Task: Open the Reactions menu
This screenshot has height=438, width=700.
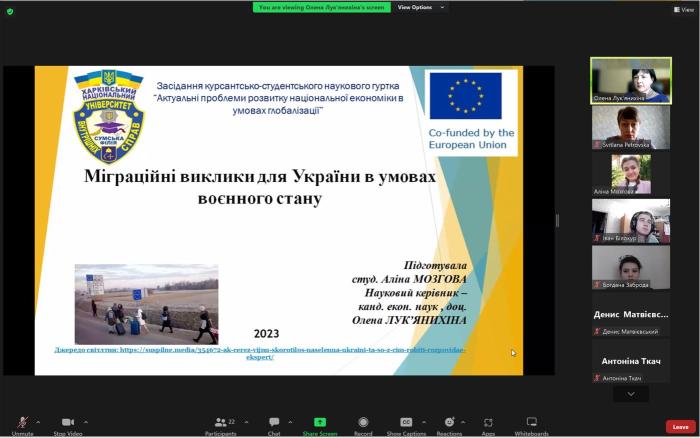Action: tap(449, 424)
